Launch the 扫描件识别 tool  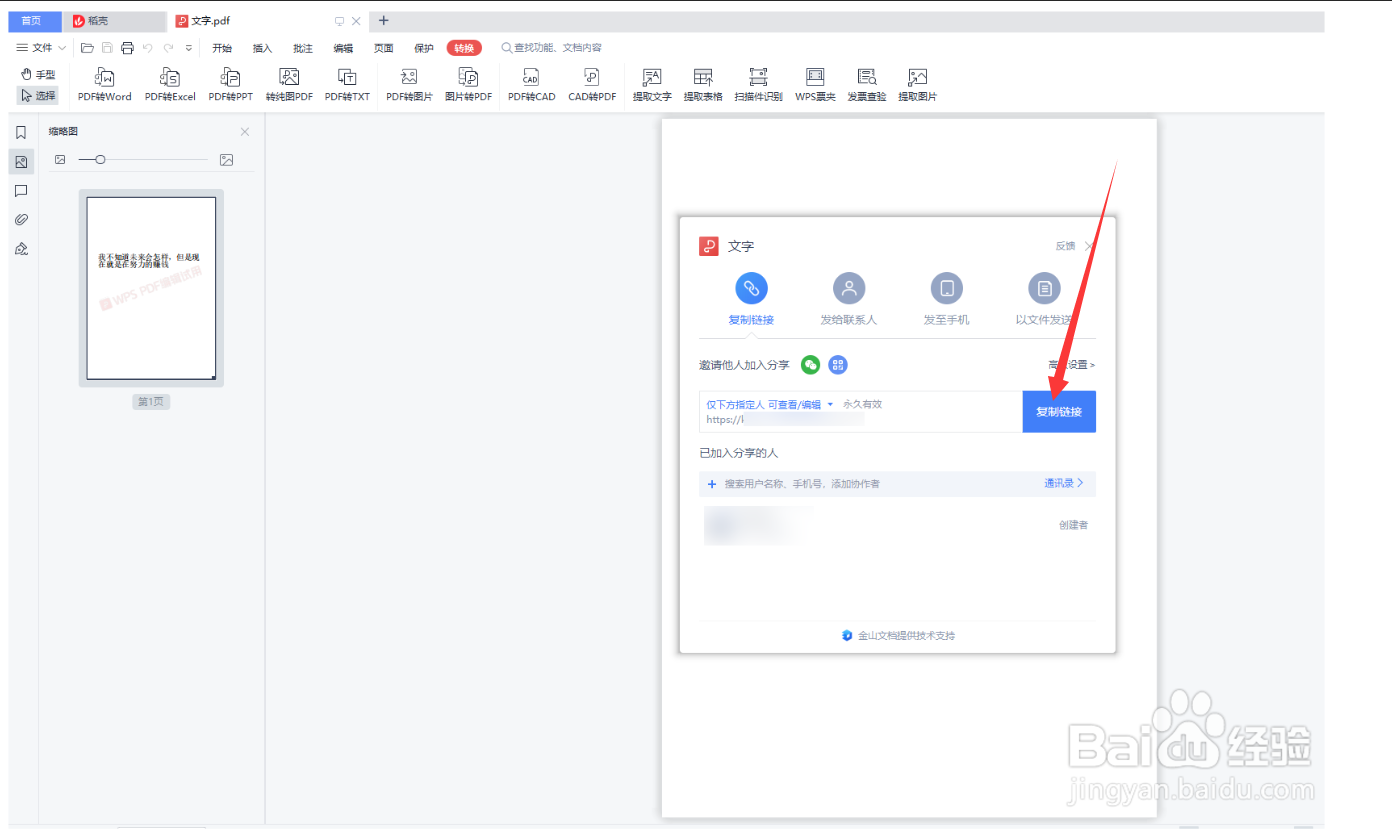point(758,85)
